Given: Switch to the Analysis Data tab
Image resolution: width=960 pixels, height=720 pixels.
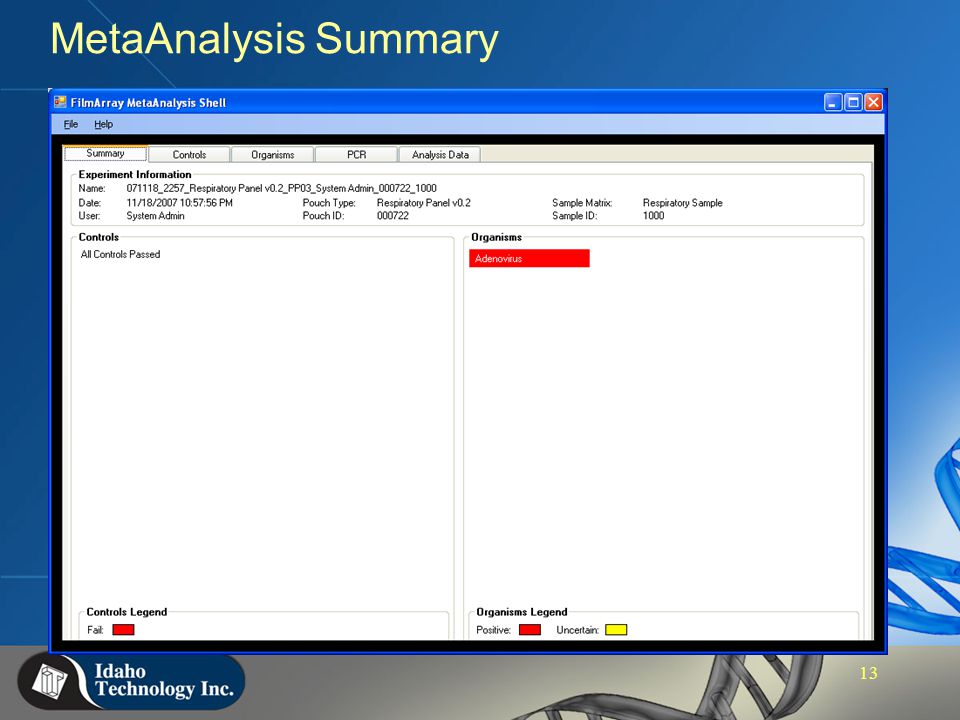Looking at the screenshot, I should click(440, 155).
